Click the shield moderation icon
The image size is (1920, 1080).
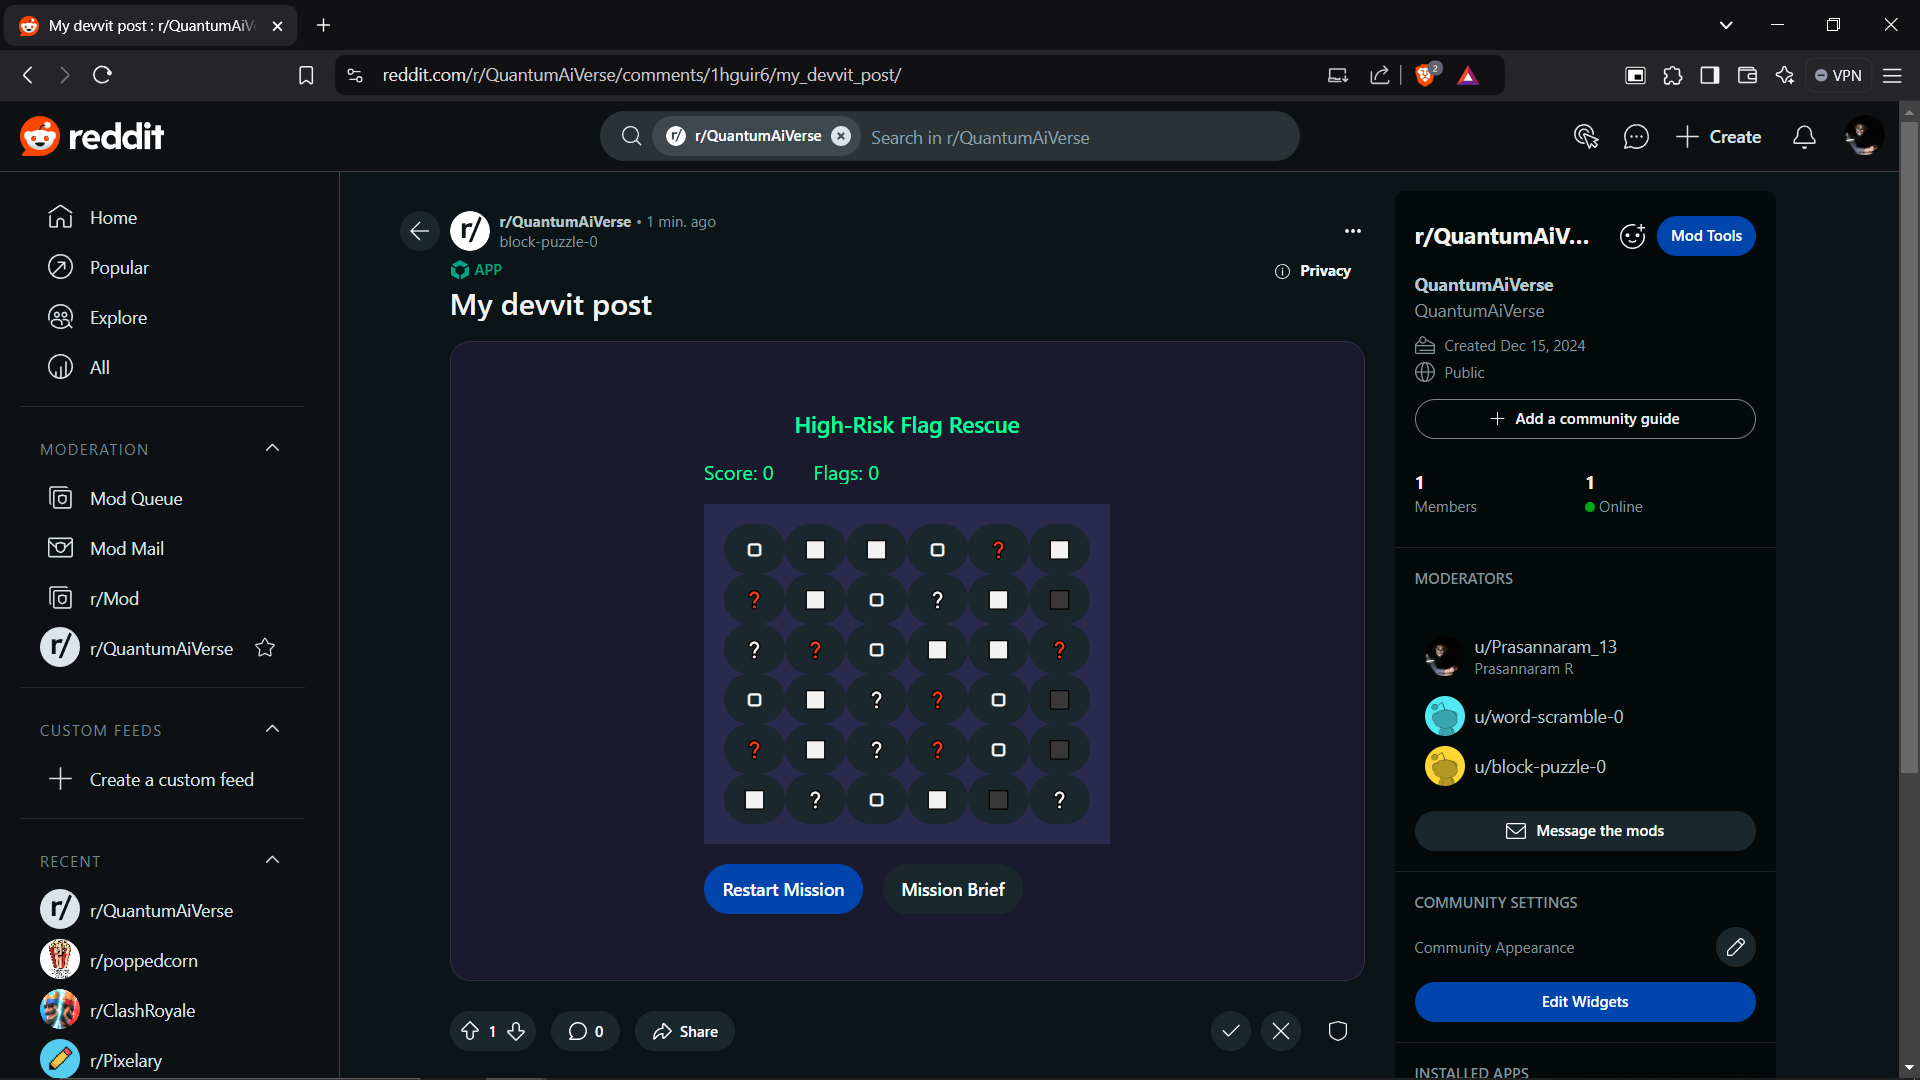coord(1338,1031)
